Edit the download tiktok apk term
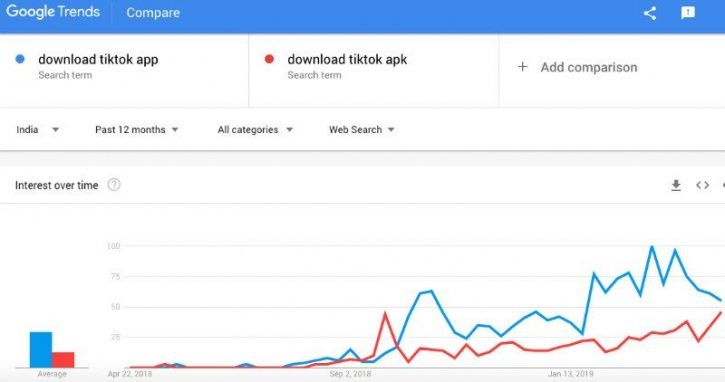This screenshot has height=382, width=725. click(347, 60)
